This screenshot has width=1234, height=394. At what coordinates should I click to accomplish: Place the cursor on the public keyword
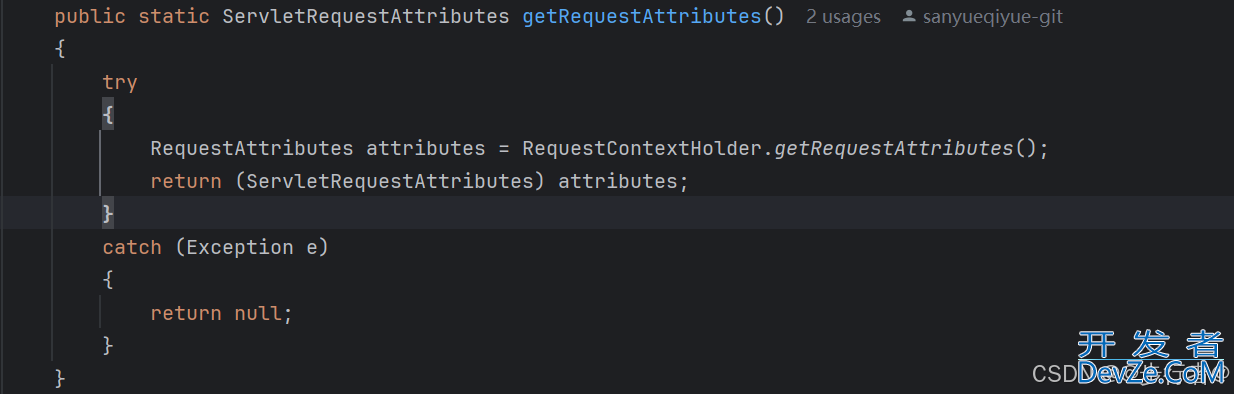click(x=90, y=17)
